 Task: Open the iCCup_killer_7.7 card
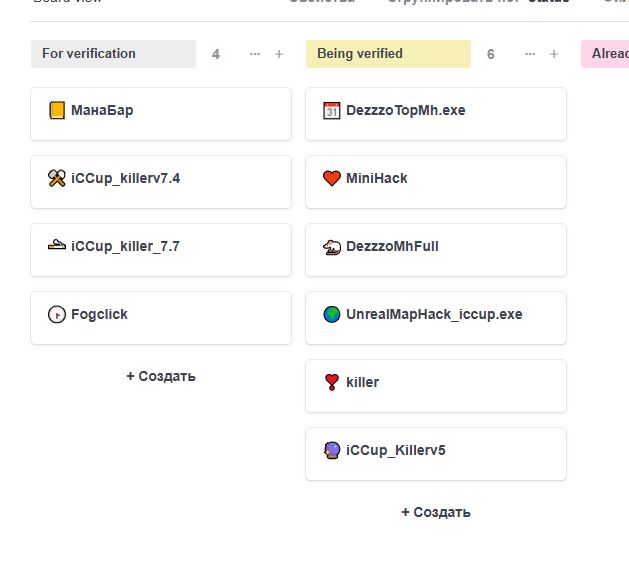[161, 250]
